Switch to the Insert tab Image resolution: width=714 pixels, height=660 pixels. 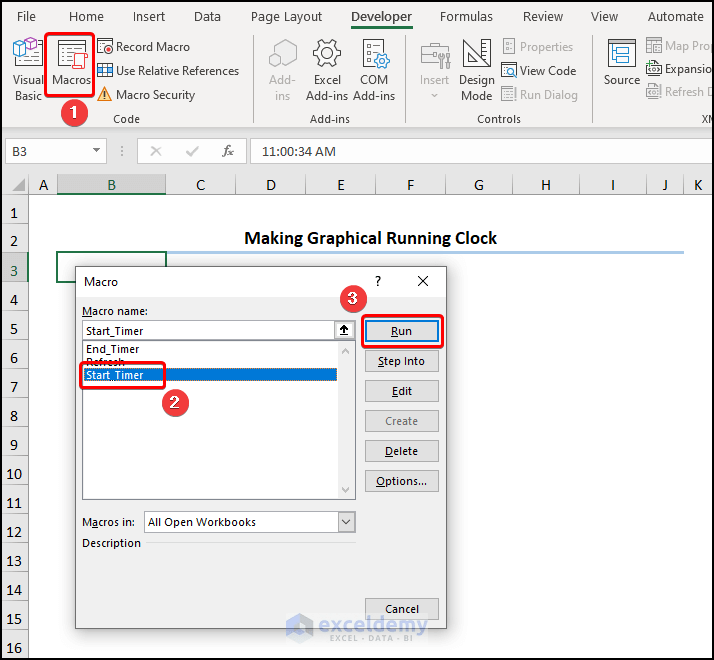(148, 17)
